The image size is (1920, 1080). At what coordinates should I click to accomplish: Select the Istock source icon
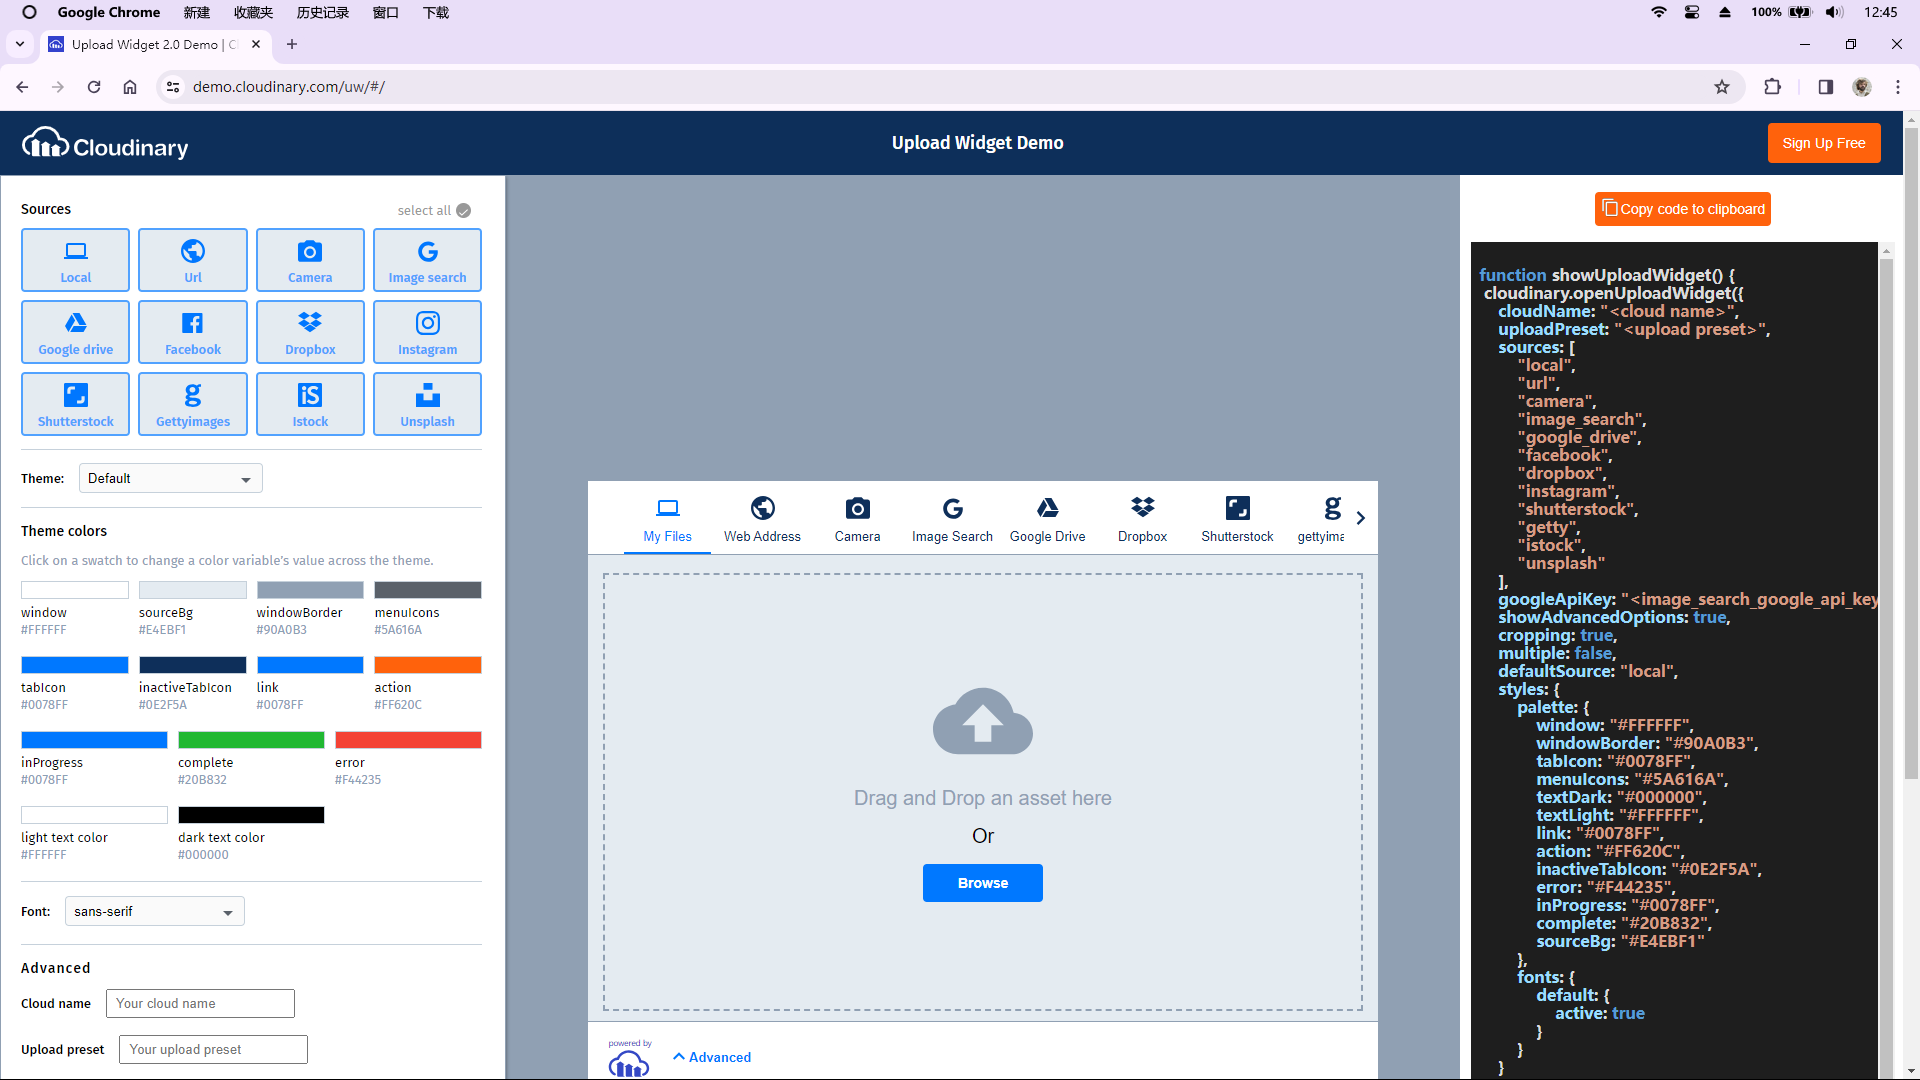(x=310, y=402)
